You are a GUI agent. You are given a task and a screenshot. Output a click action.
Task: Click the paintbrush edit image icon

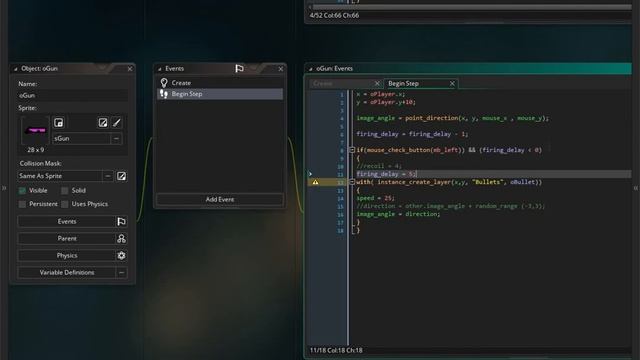pos(117,122)
